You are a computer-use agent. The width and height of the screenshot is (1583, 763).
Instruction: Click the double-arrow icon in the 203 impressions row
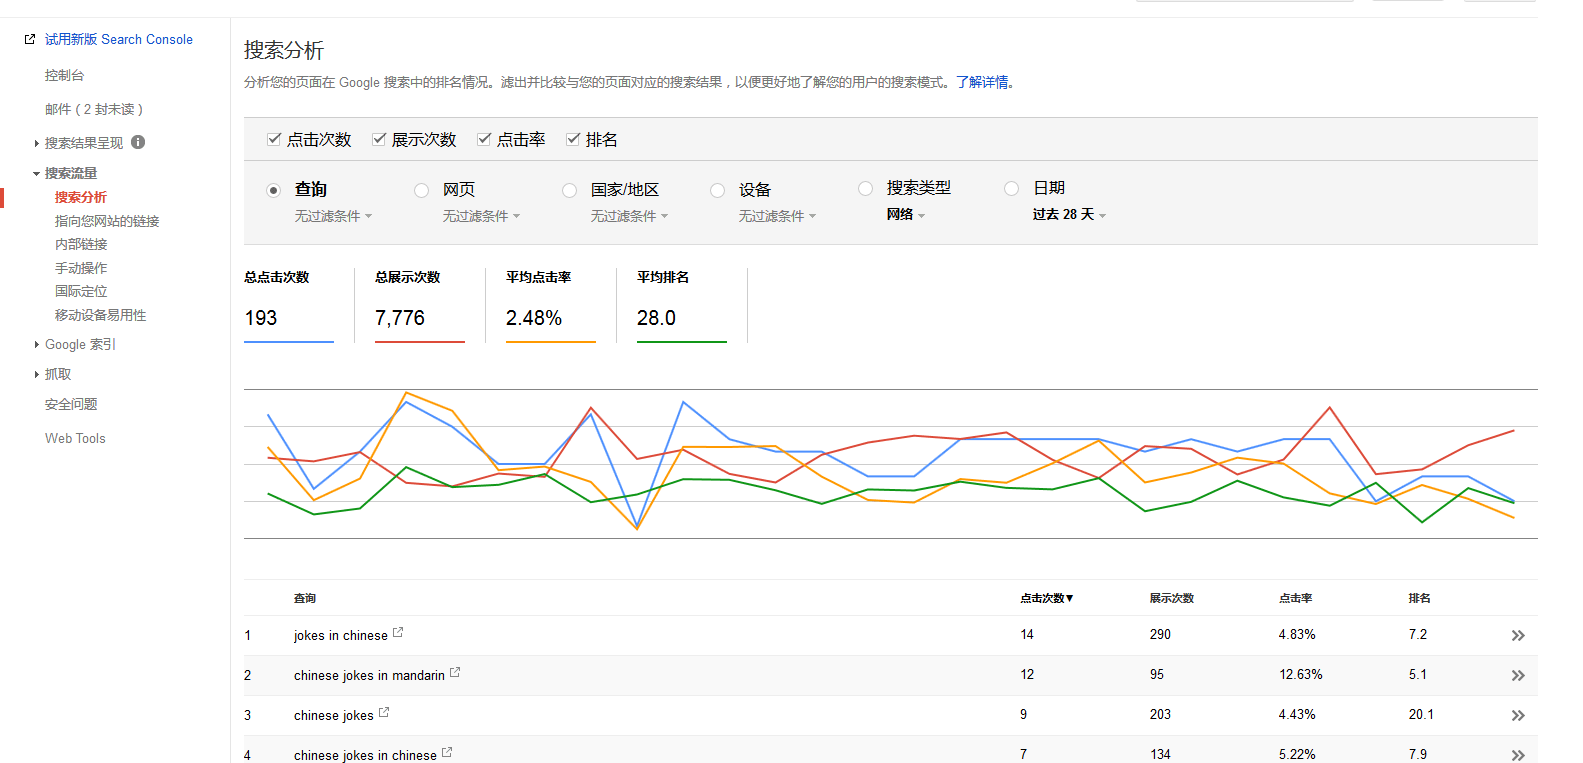click(x=1518, y=716)
